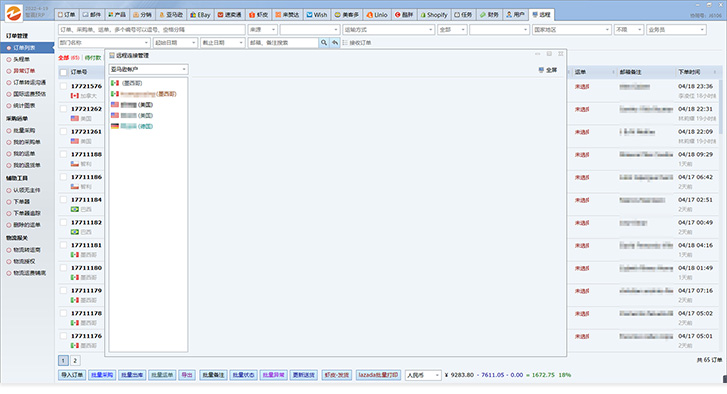Switch to the 订单 tab
Image resolution: width=727 pixels, height=394 pixels.
(x=66, y=15)
